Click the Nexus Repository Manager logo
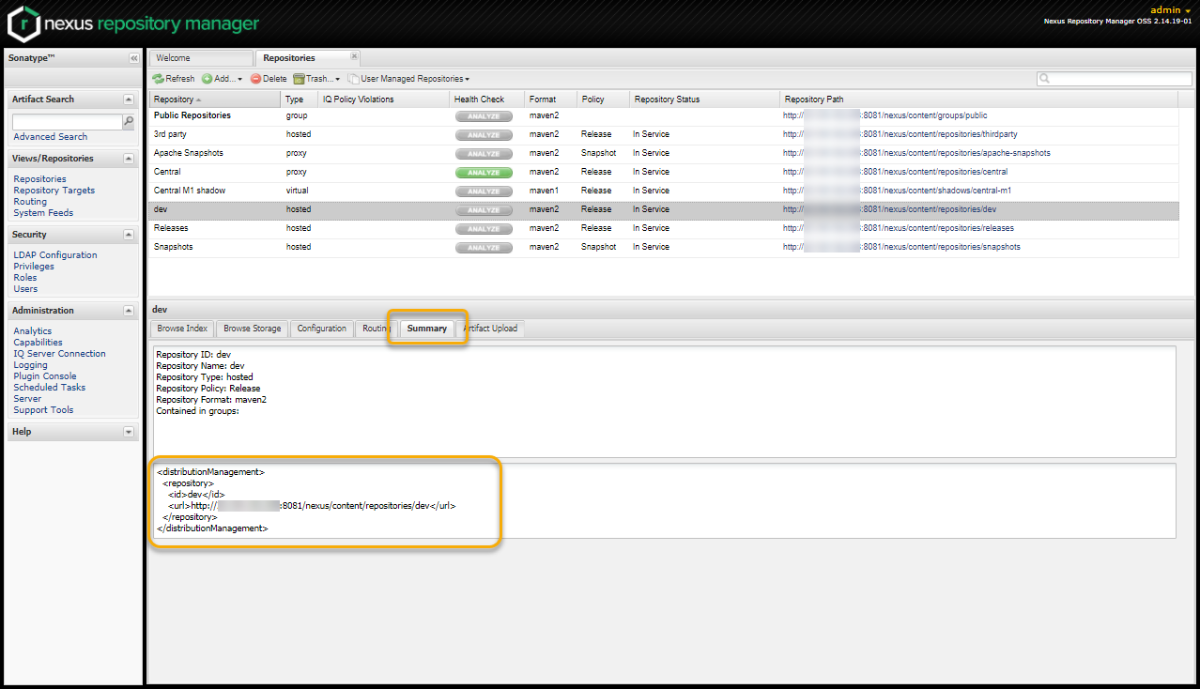Image resolution: width=1200 pixels, height=689 pixels. [x=134, y=24]
